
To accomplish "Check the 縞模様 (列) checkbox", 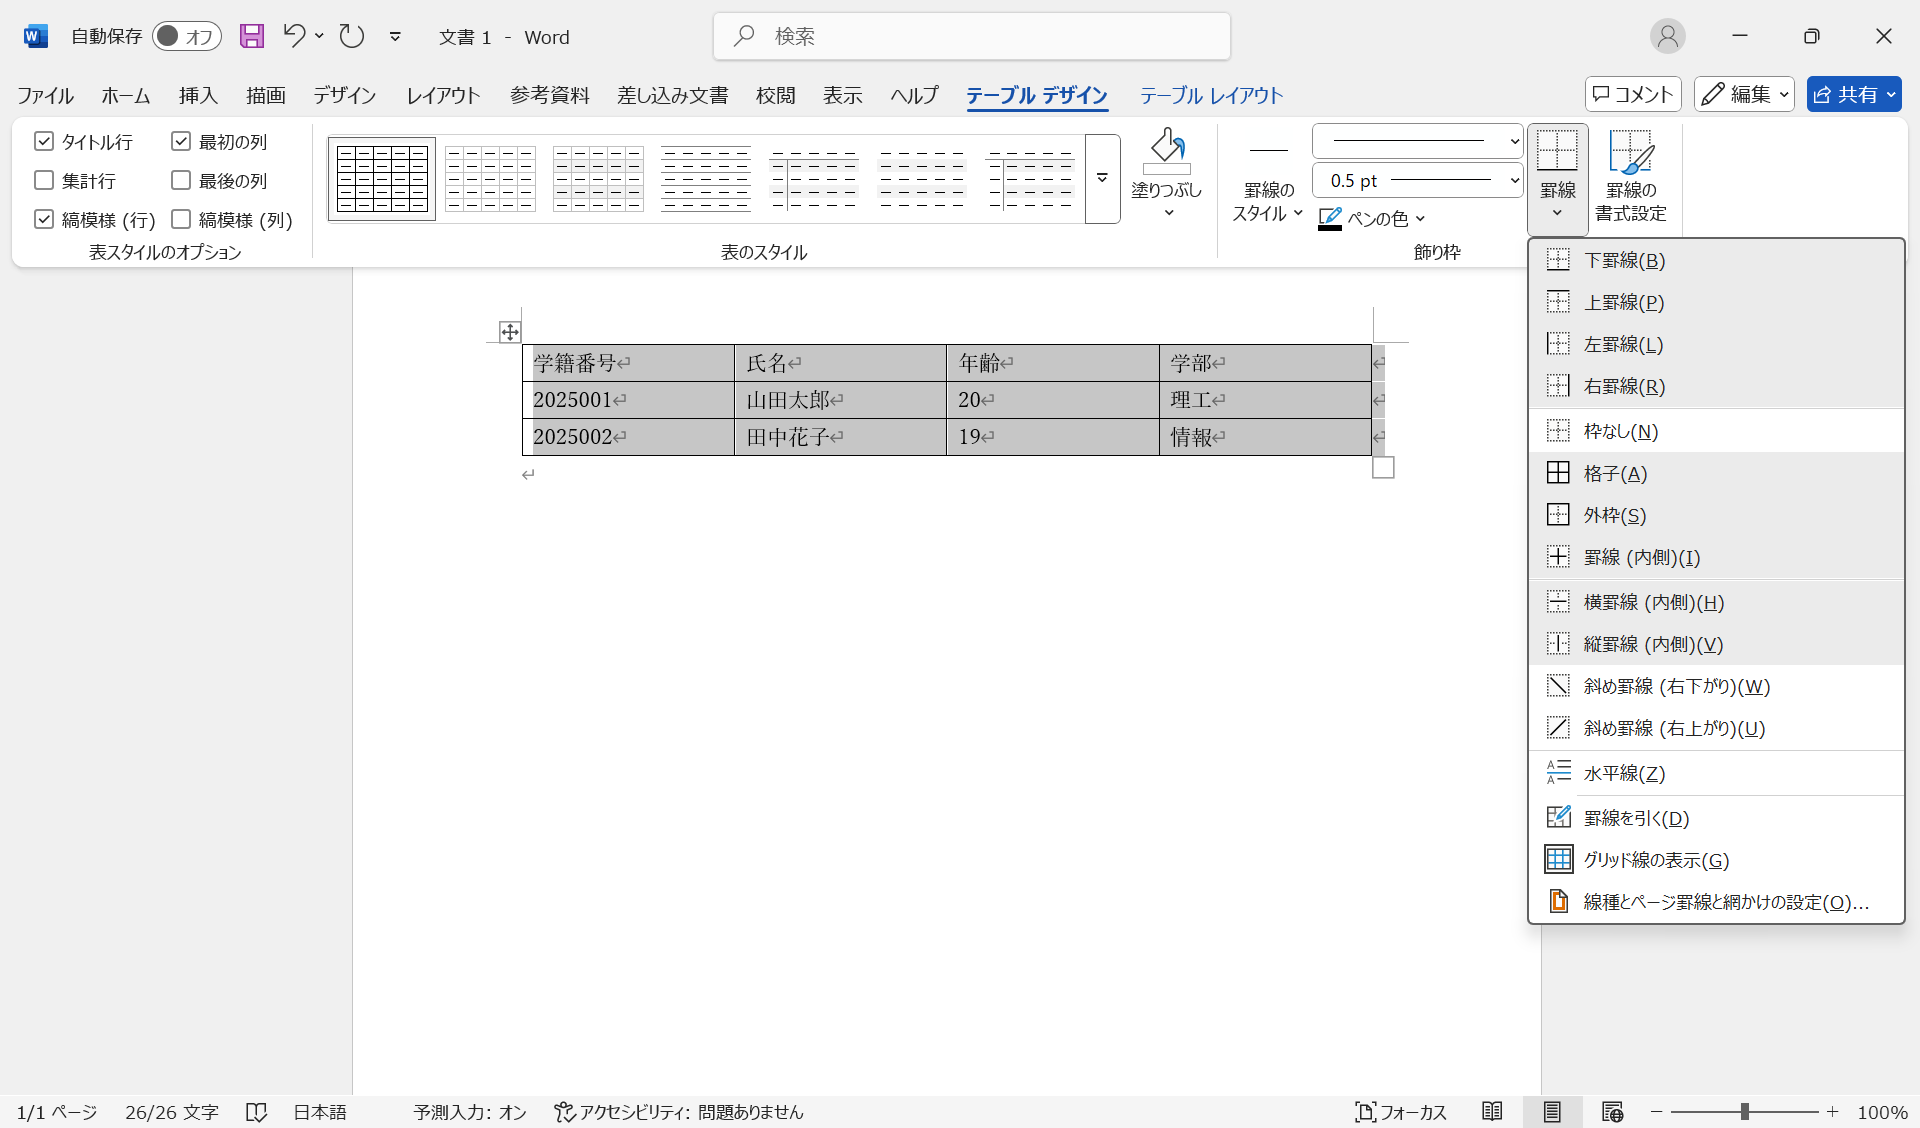I will 181,219.
